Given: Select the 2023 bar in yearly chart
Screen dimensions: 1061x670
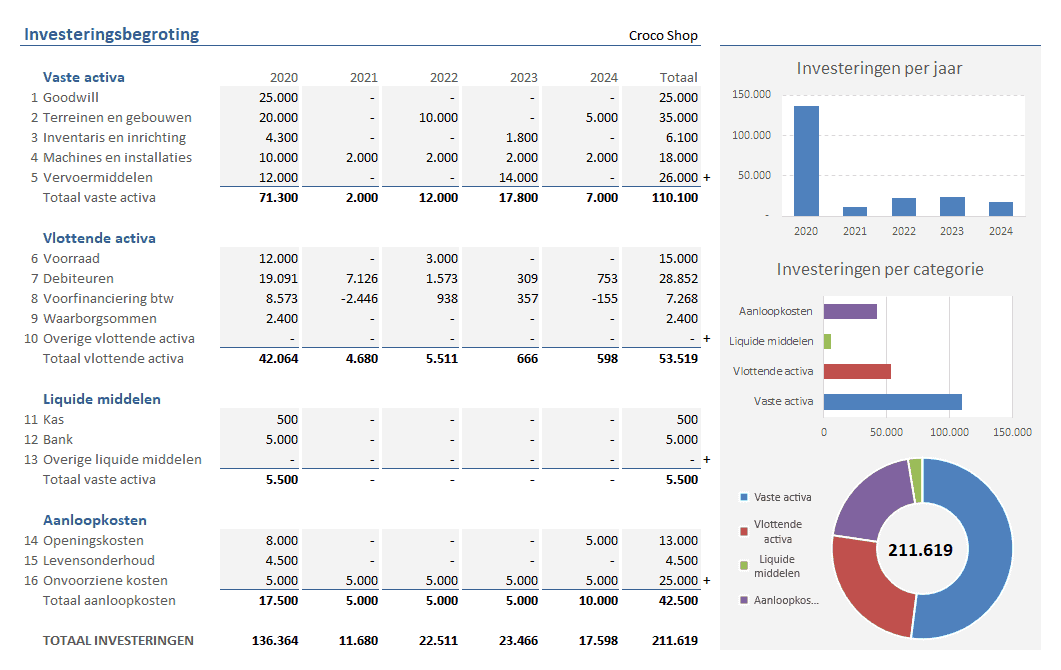Looking at the screenshot, I should [x=952, y=206].
